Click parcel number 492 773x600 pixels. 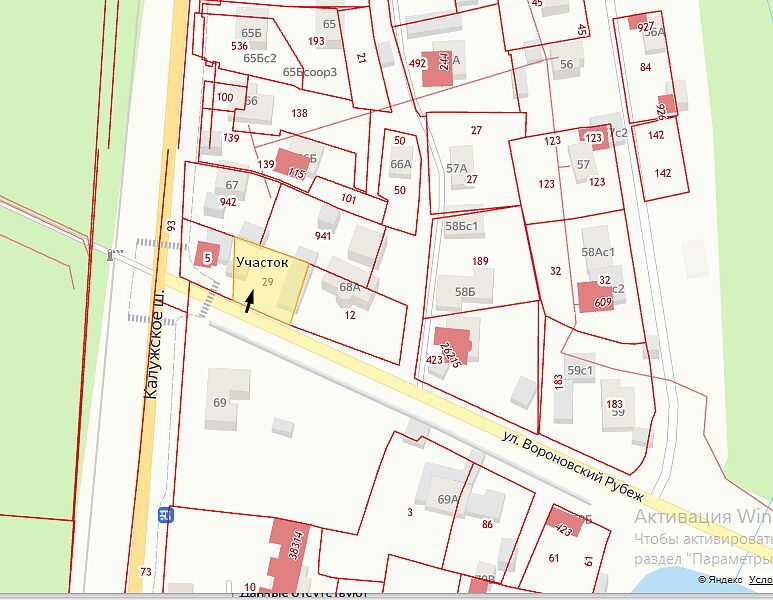[418, 63]
